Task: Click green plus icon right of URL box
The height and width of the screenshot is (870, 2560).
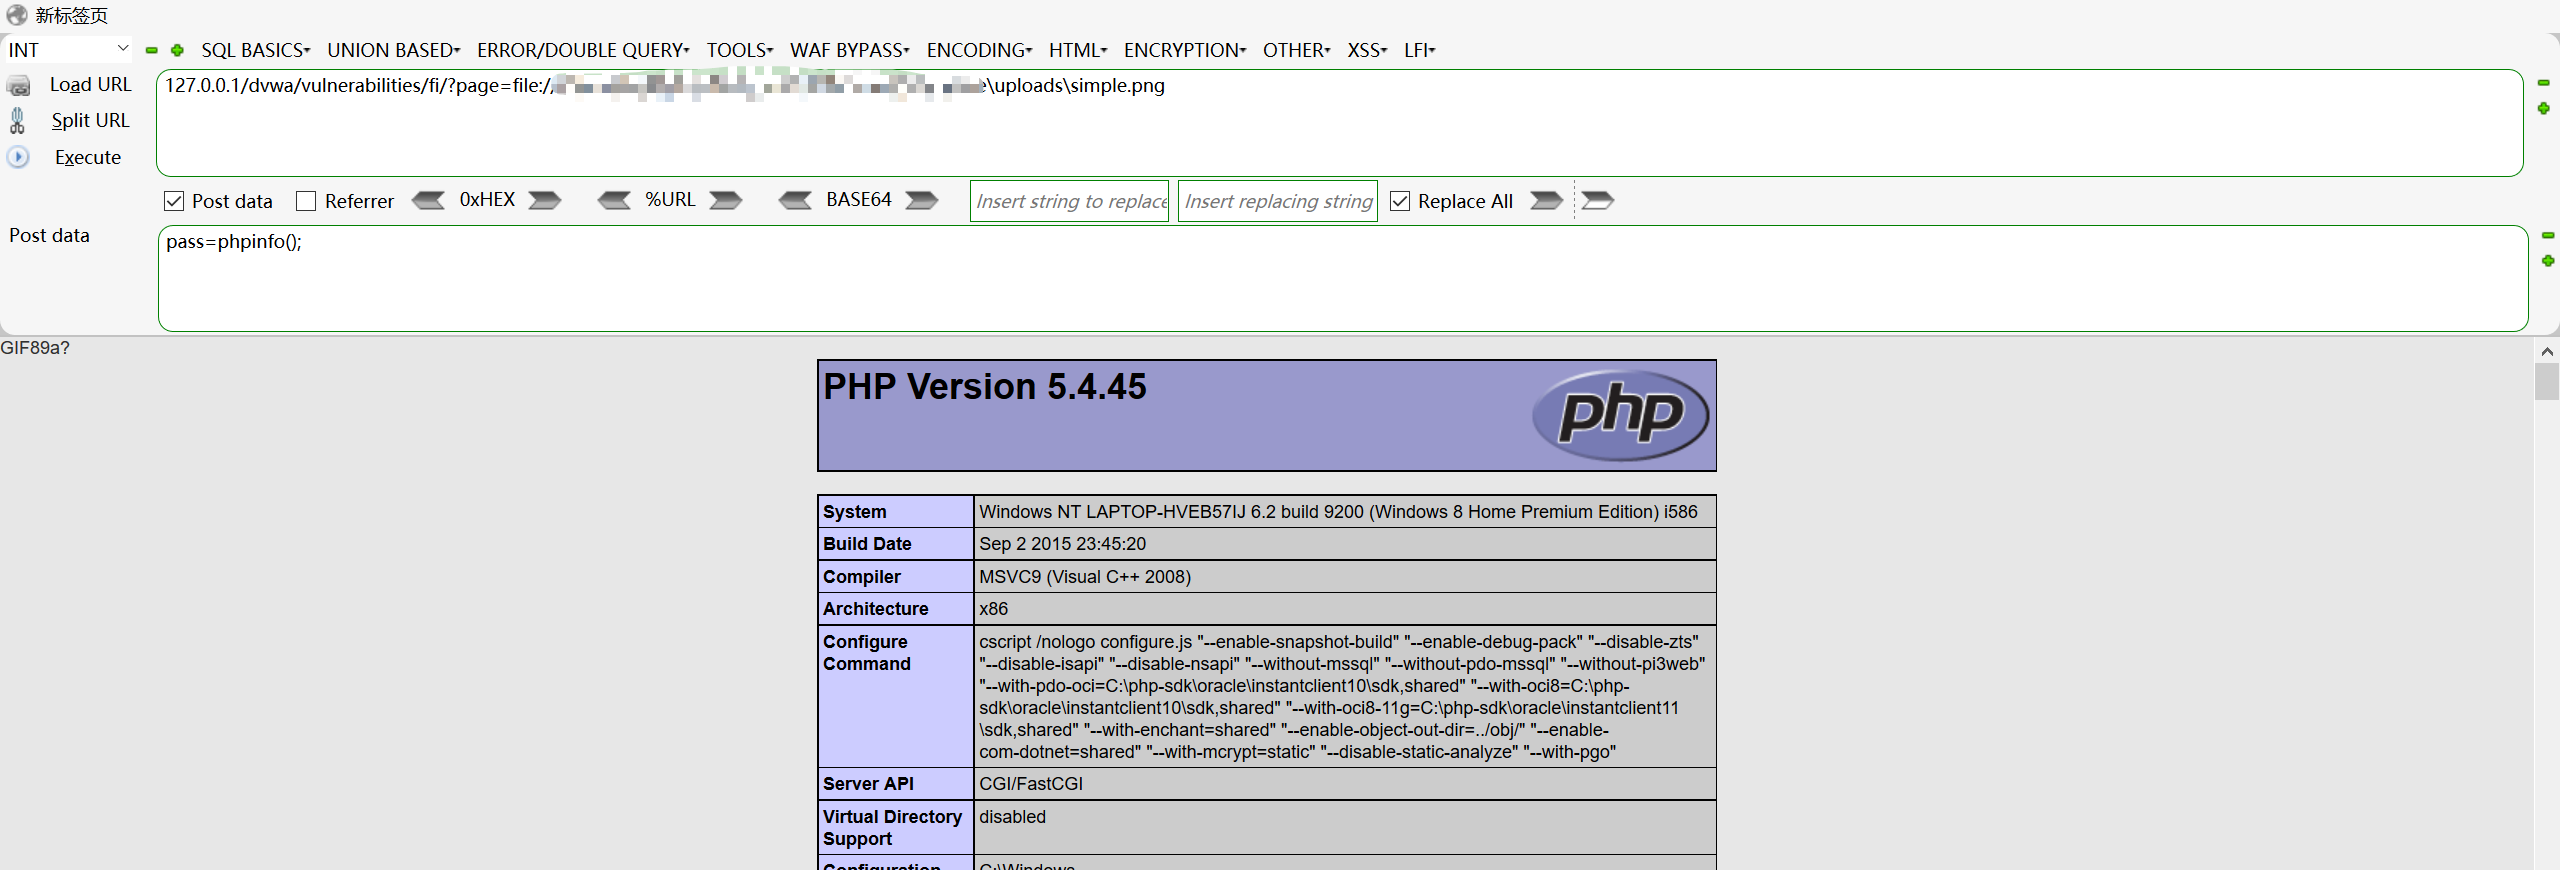Action: 2544,108
